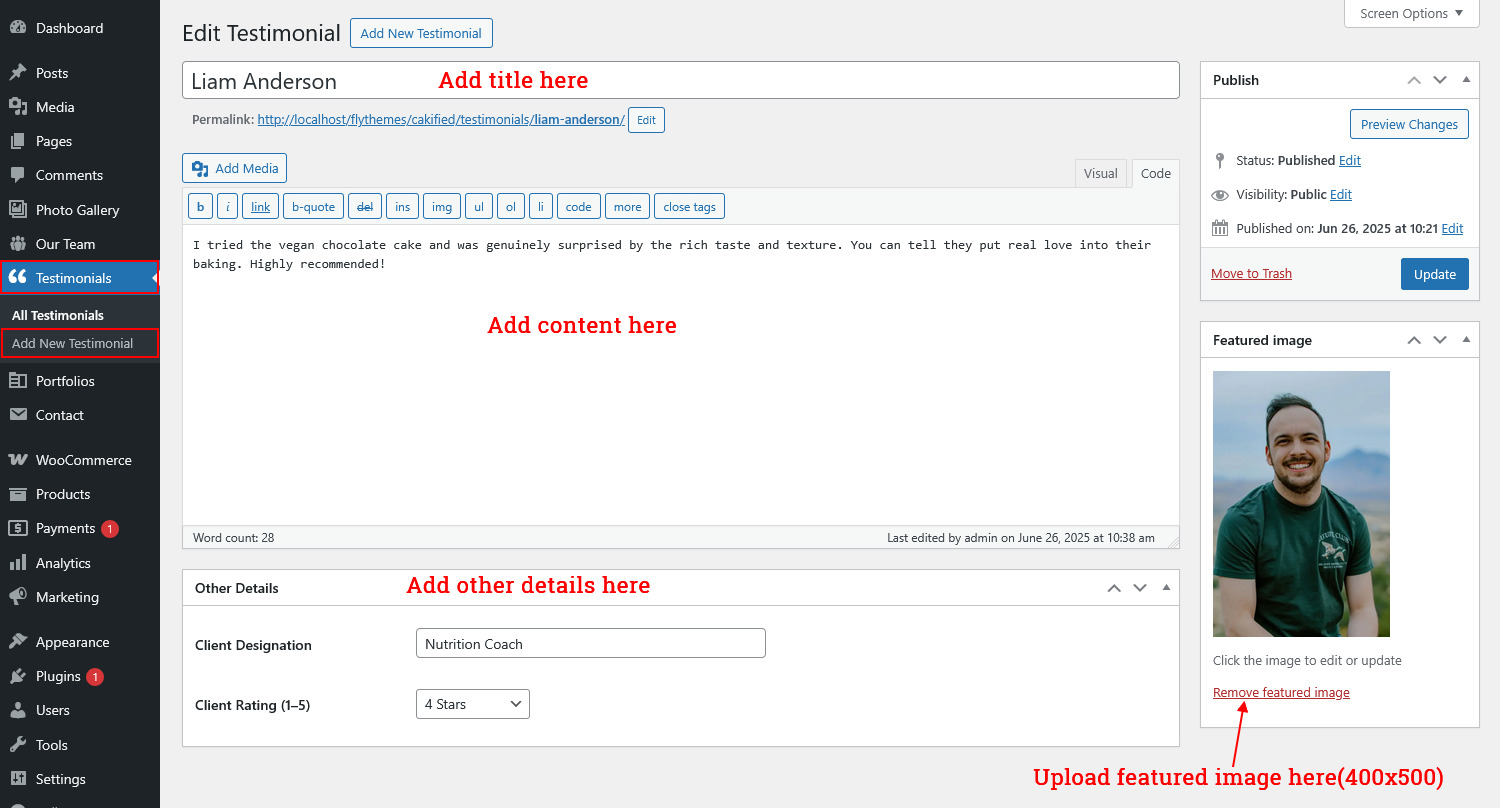Switch to the Visual editor tab
Screen dimensions: 1500x808
click(1100, 173)
